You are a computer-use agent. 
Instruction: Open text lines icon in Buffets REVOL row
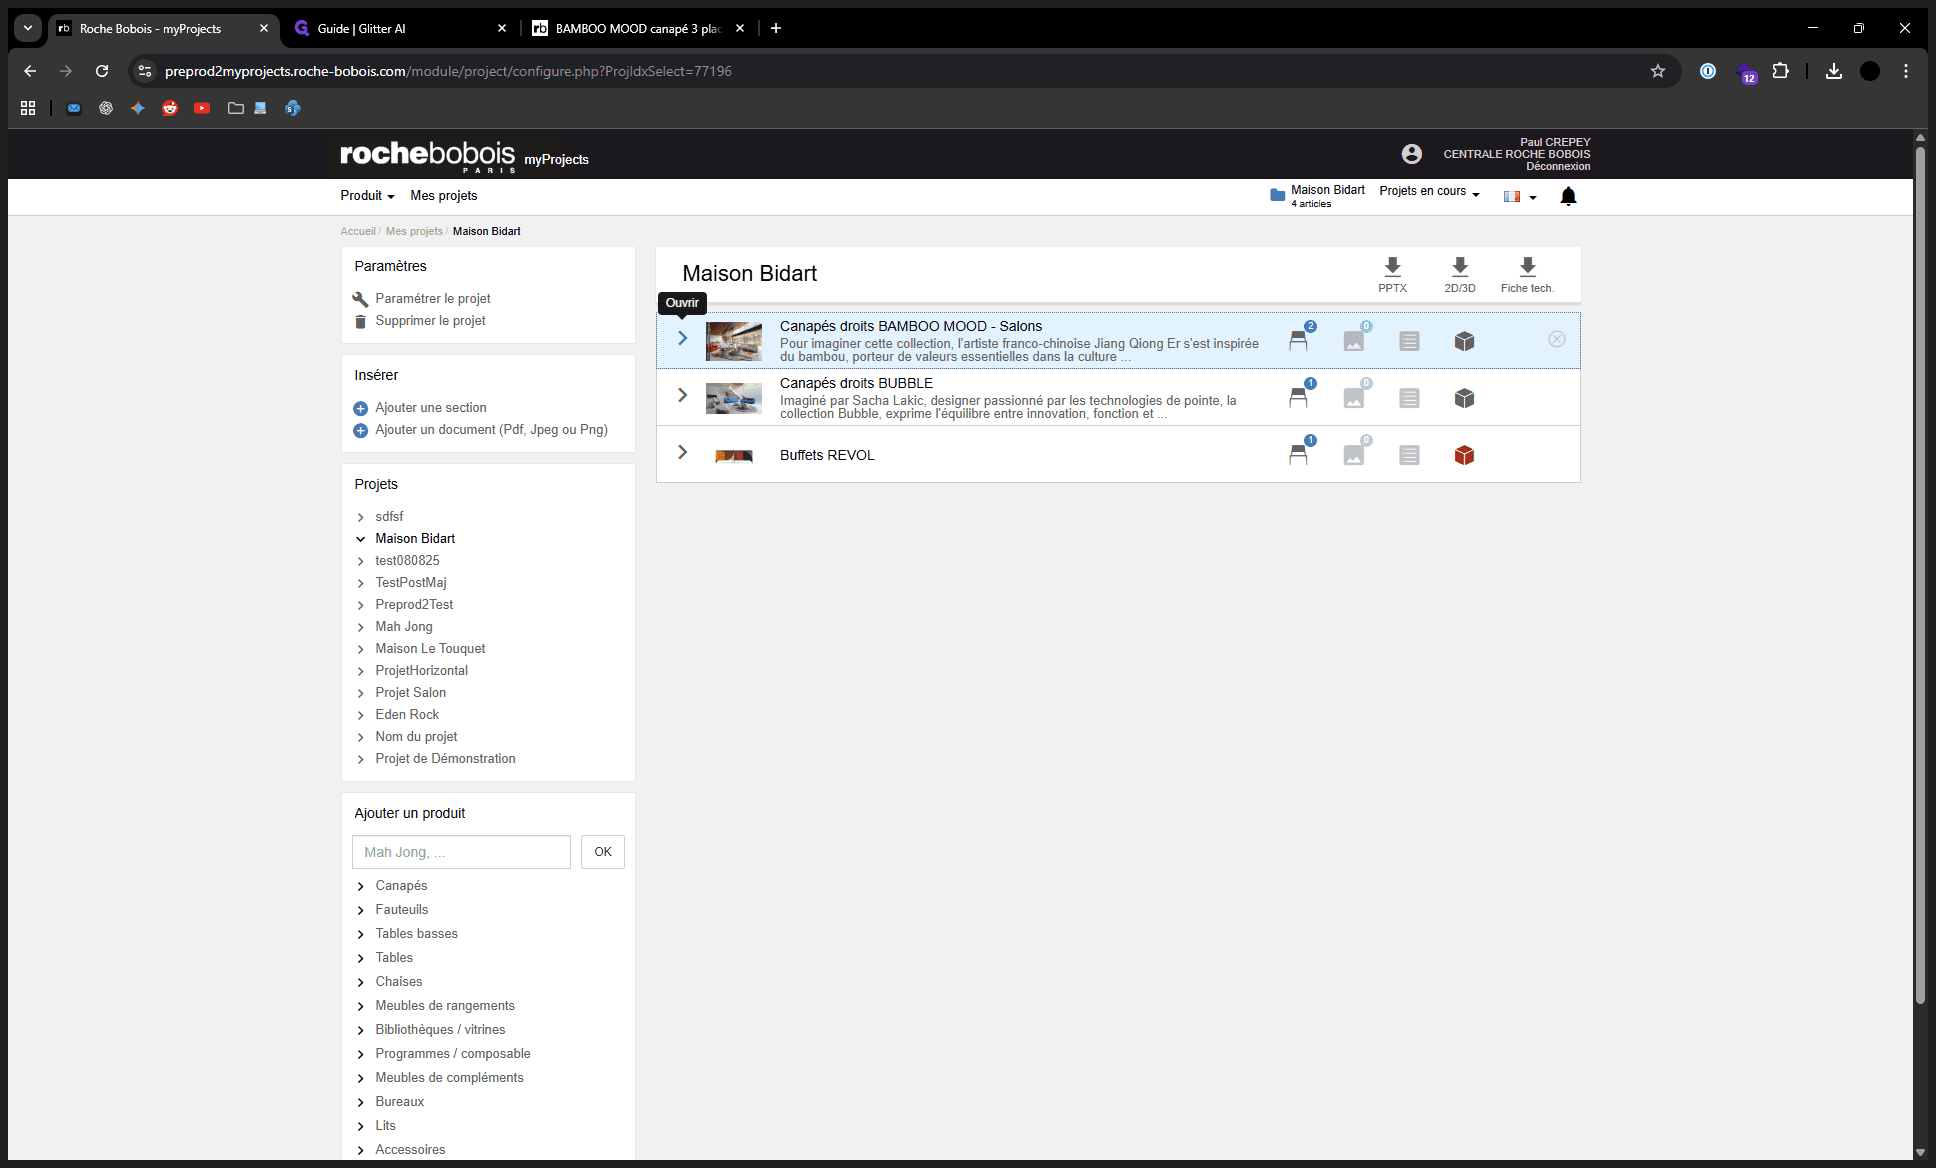(1409, 455)
